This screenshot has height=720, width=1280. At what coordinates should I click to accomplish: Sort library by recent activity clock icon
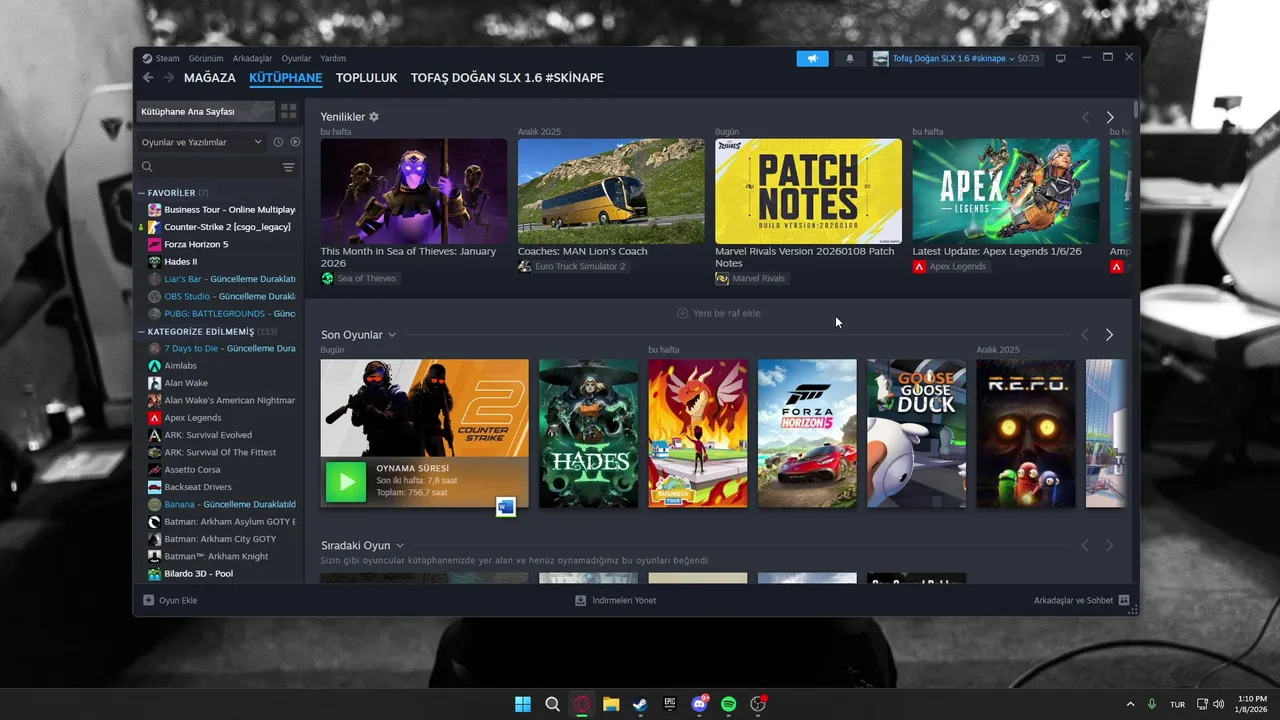[x=278, y=142]
